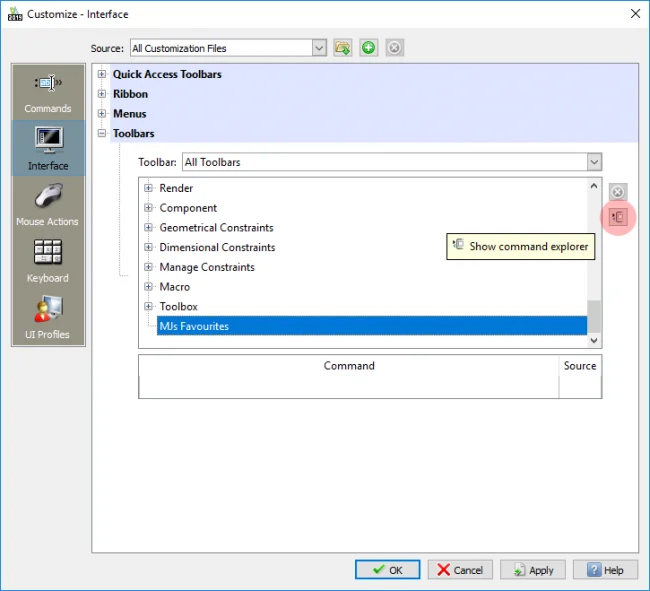Switch to the Keyboard section
The width and height of the screenshot is (650, 591).
point(48,262)
